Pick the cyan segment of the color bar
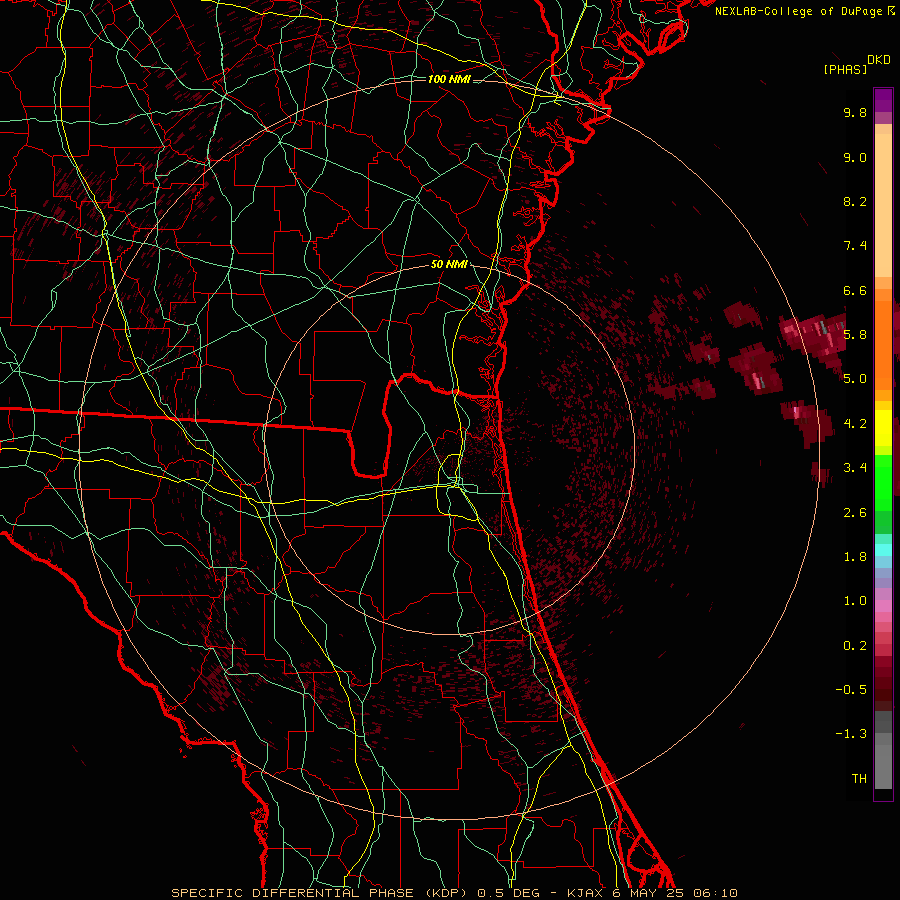Image resolution: width=900 pixels, height=900 pixels. click(883, 549)
